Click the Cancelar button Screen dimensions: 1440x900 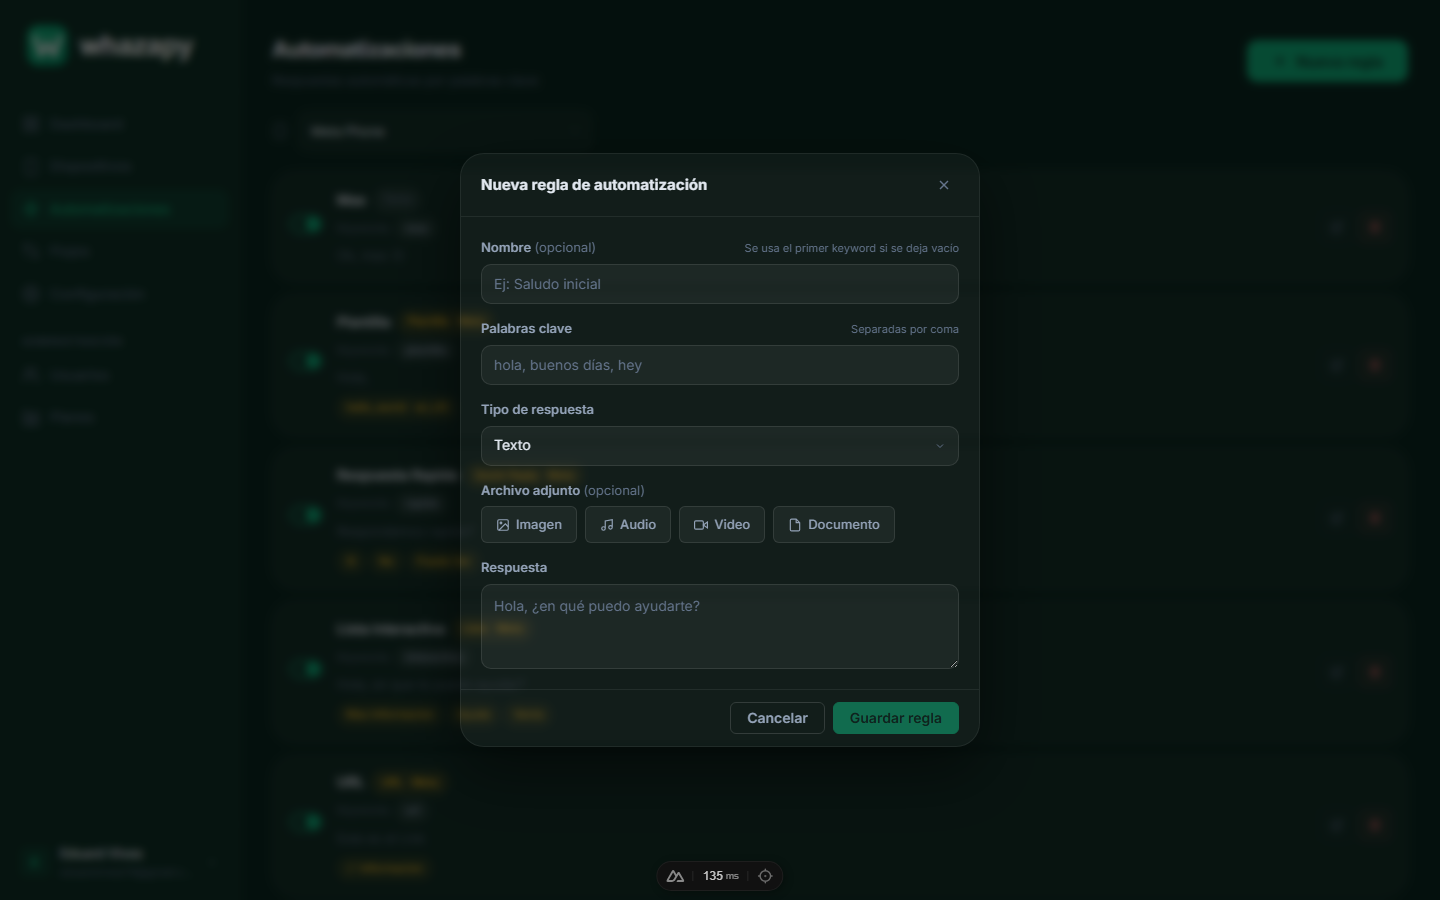[x=777, y=718]
